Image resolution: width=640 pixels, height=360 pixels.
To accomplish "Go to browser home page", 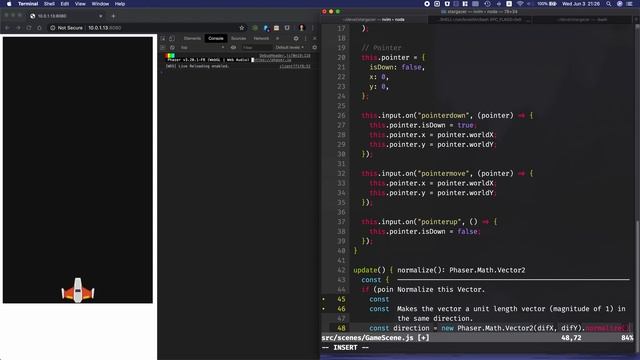I will point(39,28).
